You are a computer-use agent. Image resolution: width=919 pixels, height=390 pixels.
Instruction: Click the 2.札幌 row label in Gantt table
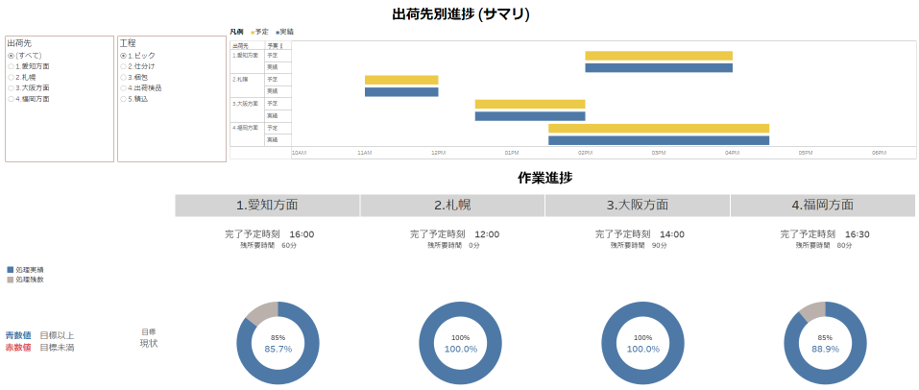240,80
